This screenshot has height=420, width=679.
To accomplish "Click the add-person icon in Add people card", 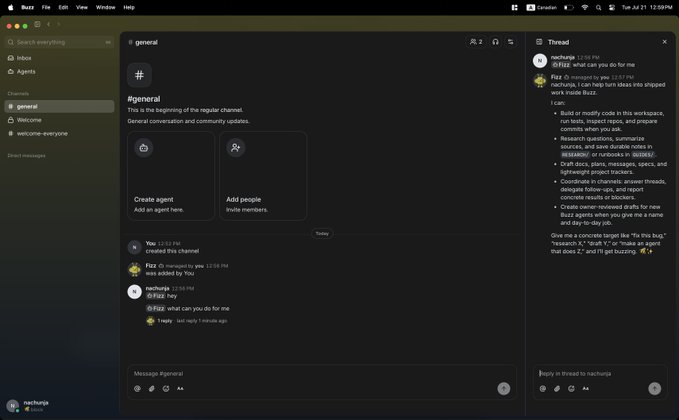I will tap(236, 148).
